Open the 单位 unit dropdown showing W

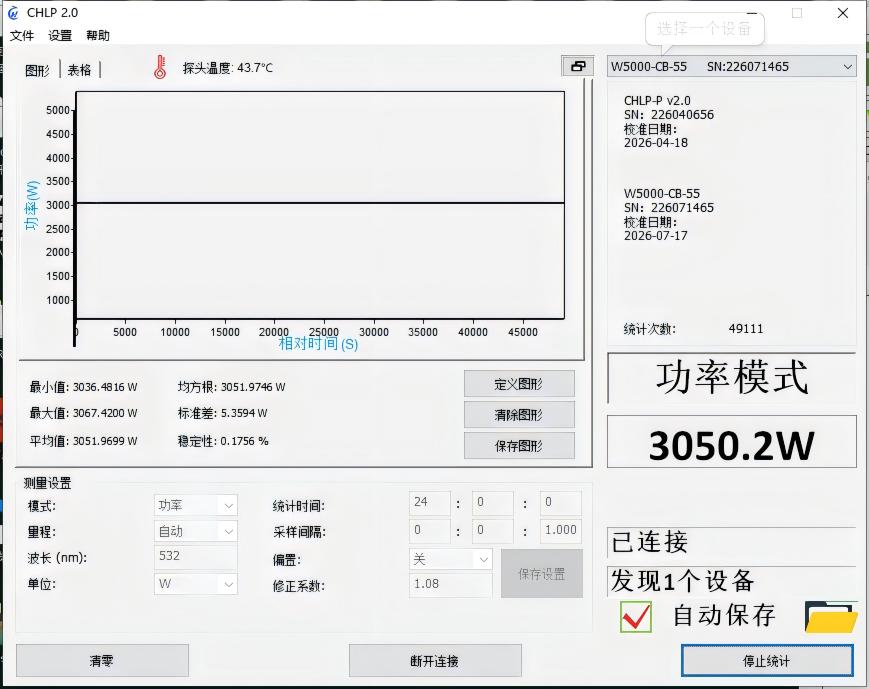coord(196,584)
